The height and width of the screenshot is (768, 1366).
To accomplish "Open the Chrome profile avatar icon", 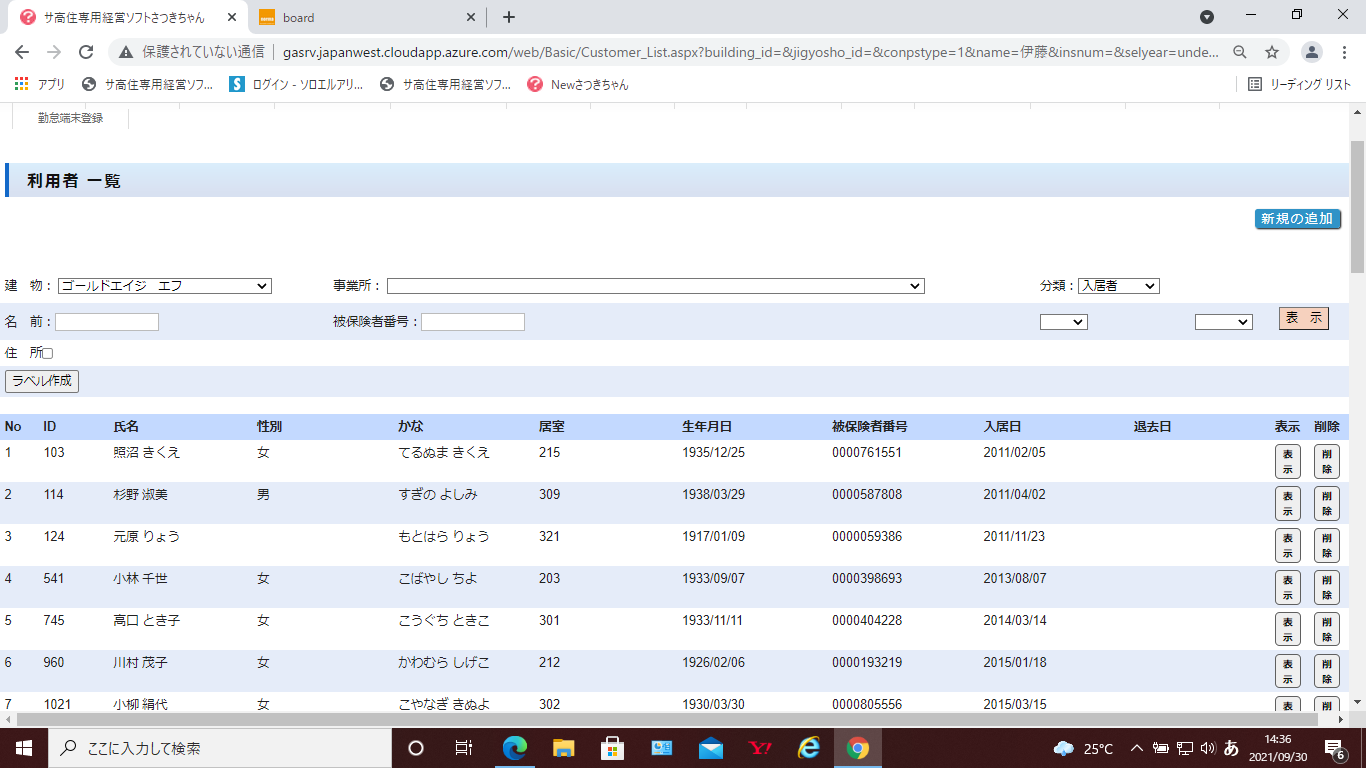I will (1312, 52).
